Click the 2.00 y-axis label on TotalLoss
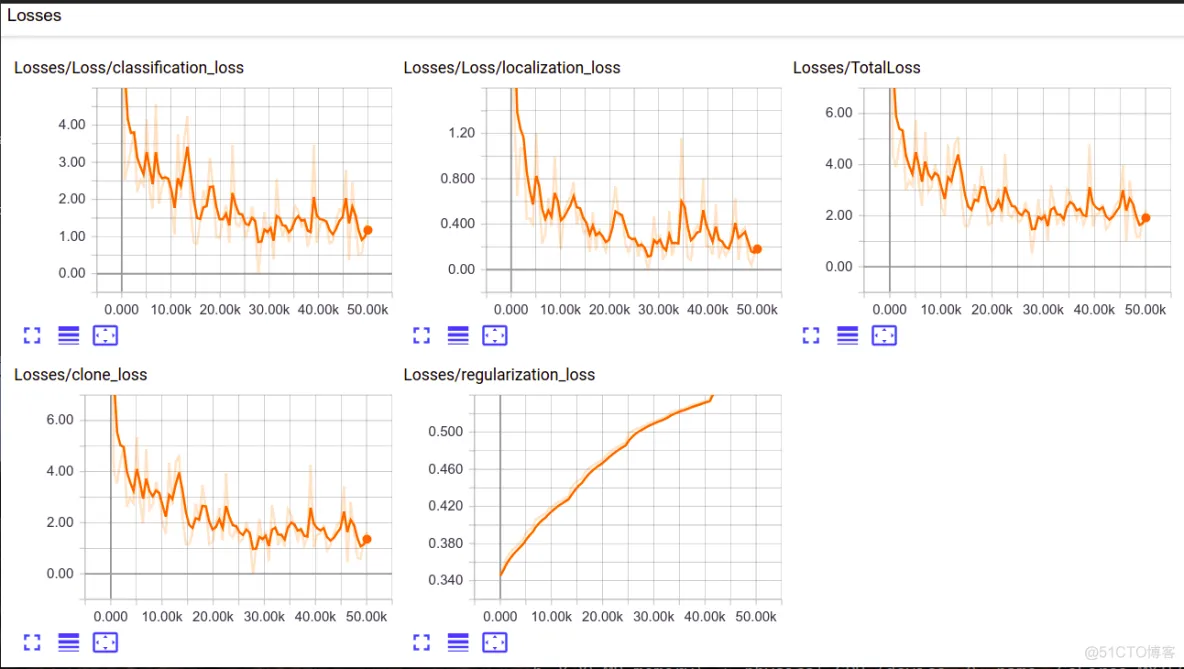Image resolution: width=1184 pixels, height=669 pixels. click(x=838, y=215)
